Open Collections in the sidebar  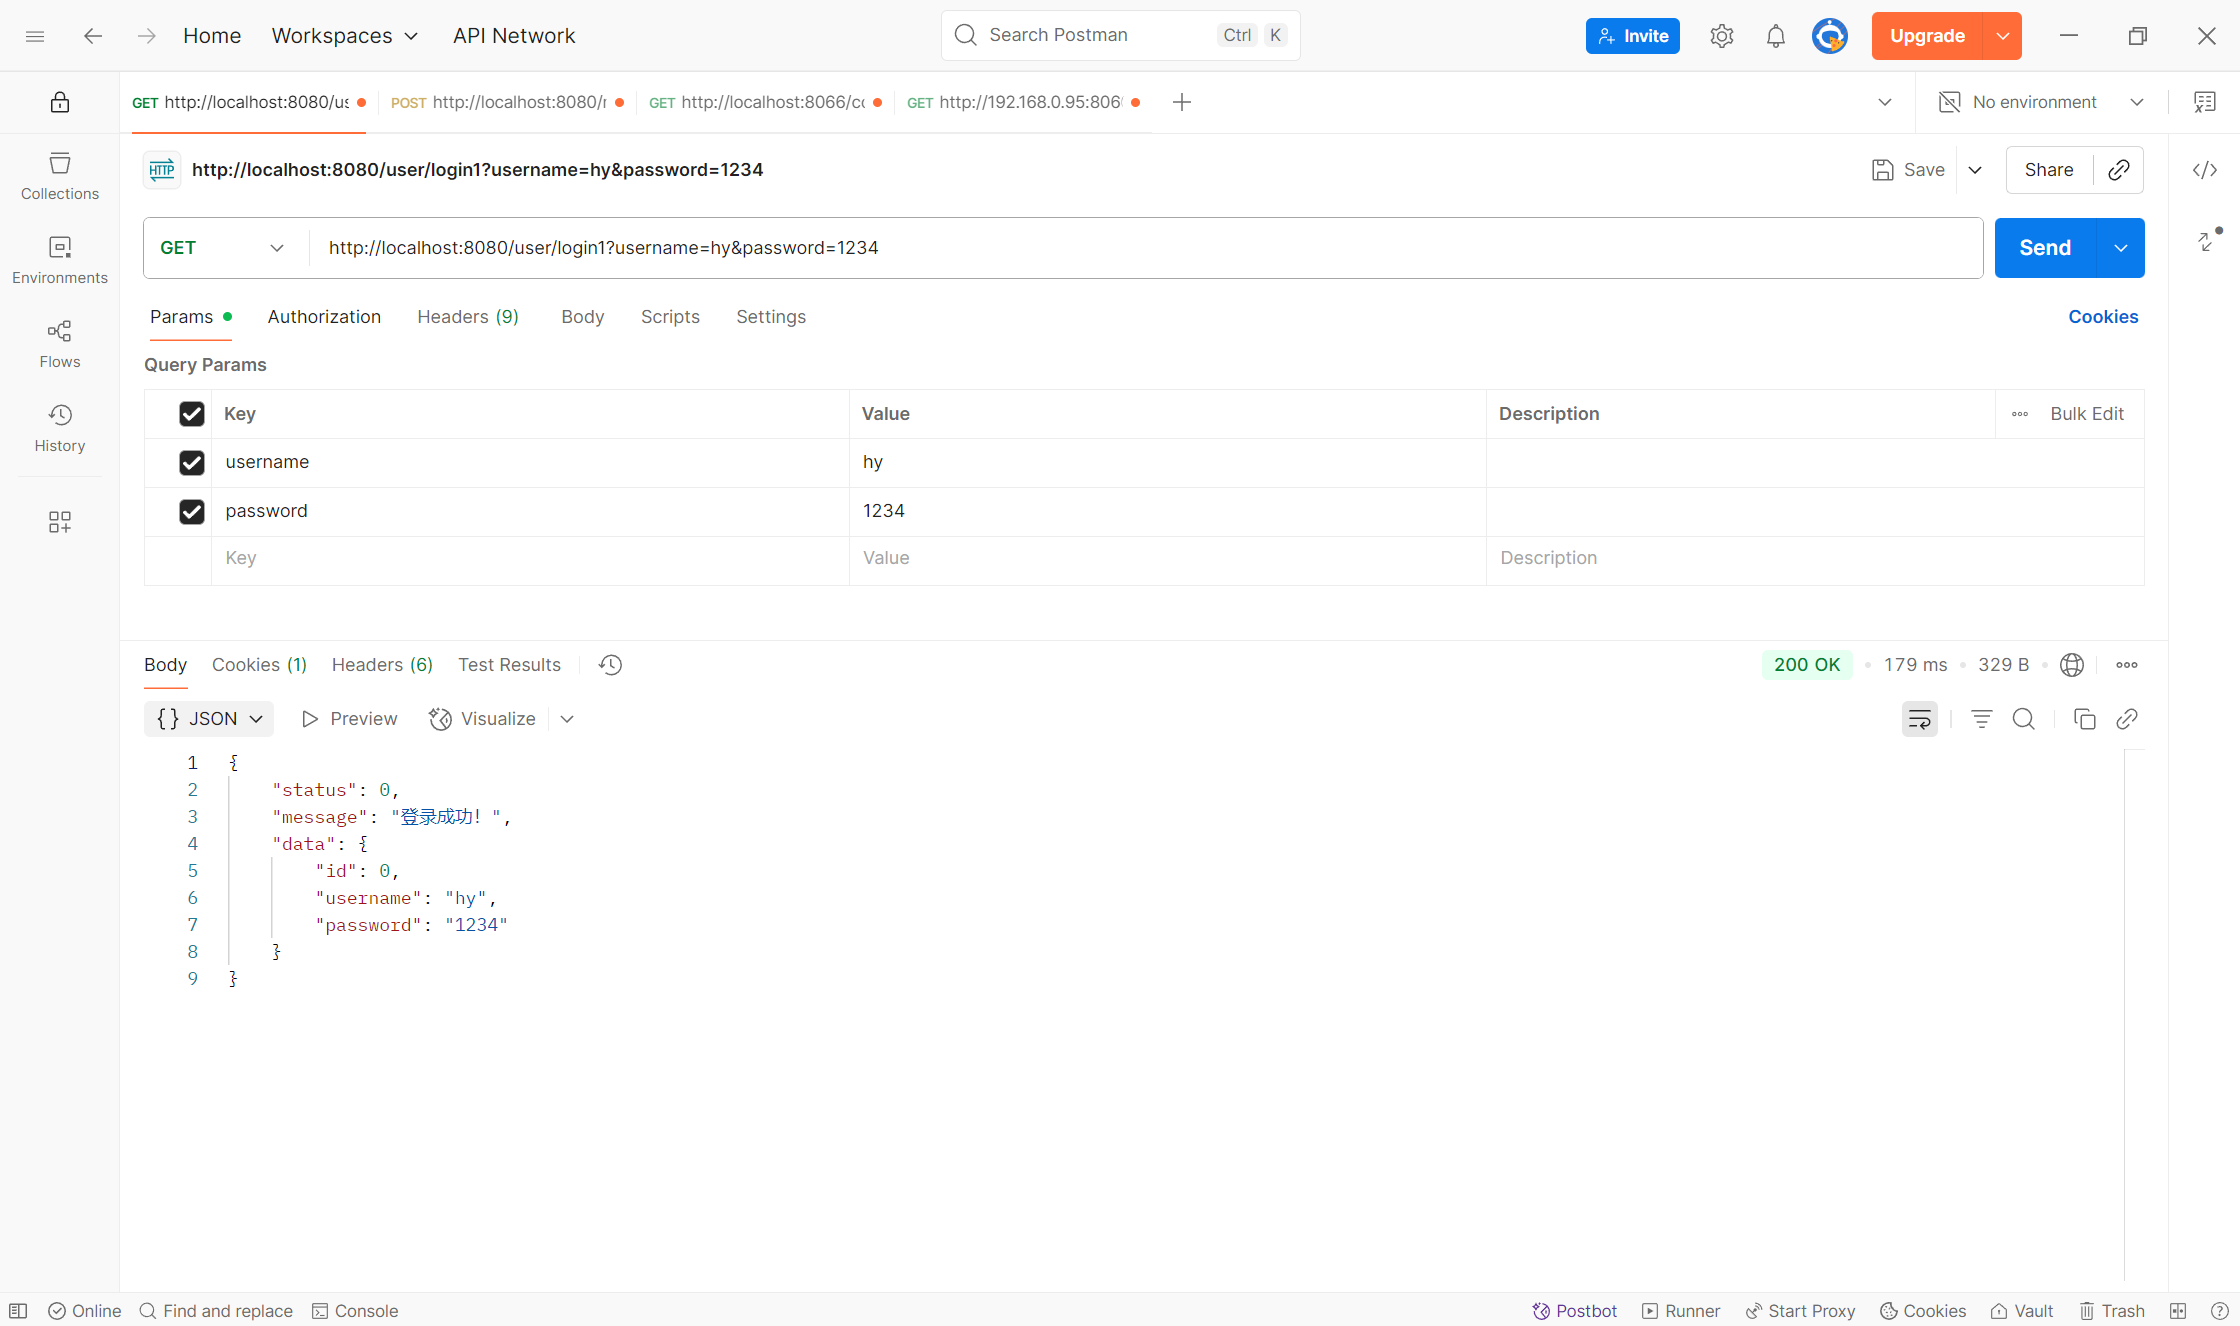[x=60, y=176]
